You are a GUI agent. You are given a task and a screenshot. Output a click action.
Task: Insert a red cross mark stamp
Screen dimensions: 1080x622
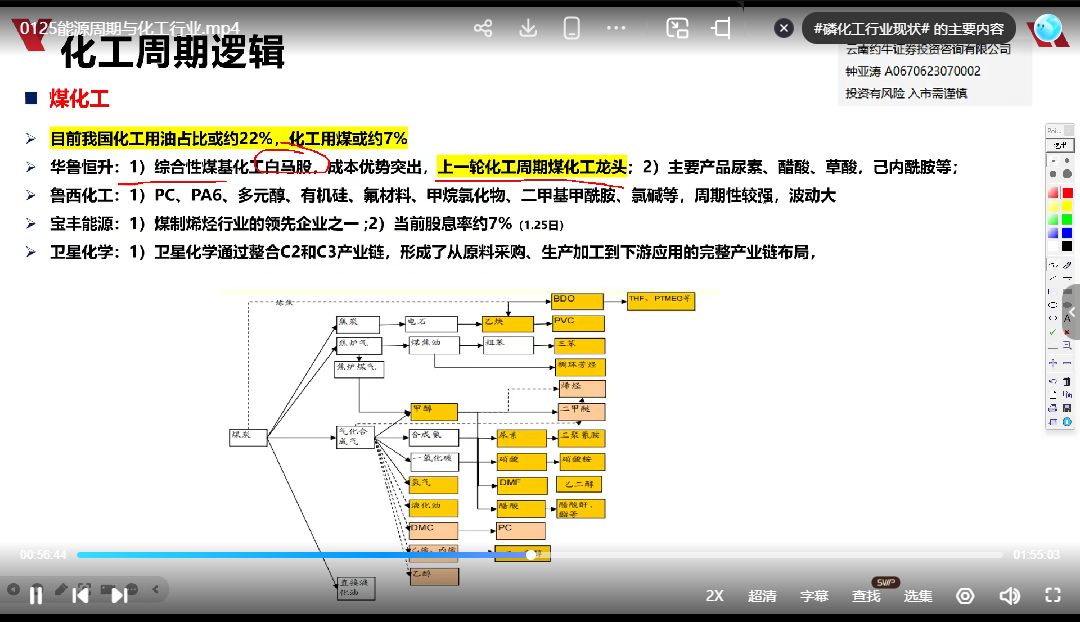tap(1068, 331)
